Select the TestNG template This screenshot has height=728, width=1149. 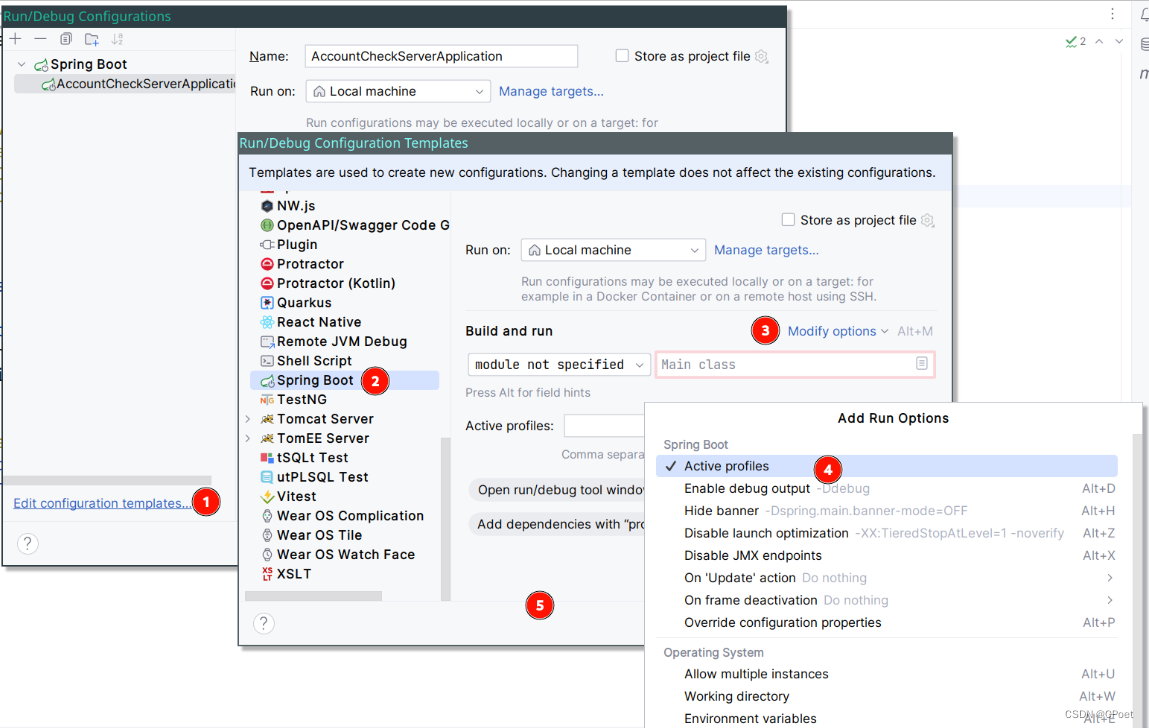click(x=293, y=400)
